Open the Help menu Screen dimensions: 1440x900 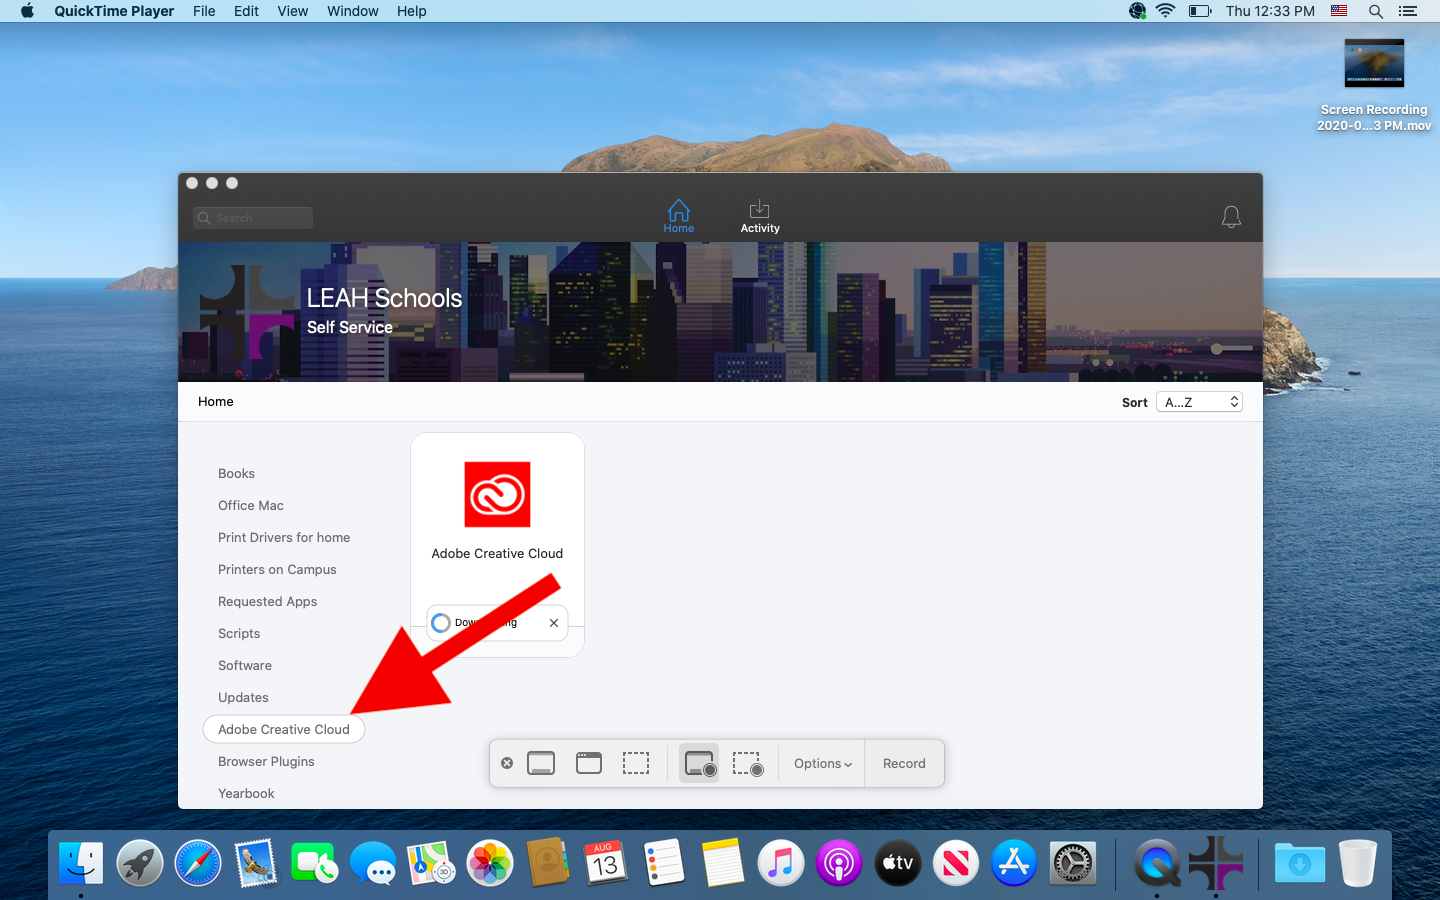(412, 11)
